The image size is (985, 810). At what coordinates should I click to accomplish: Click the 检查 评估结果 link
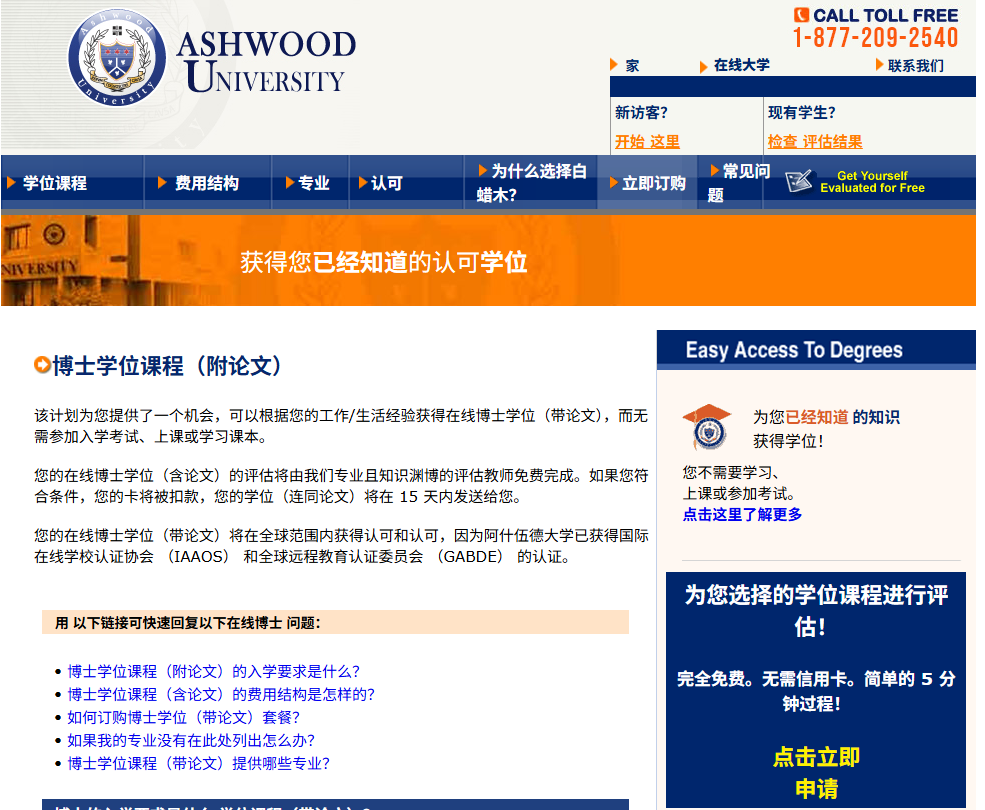point(814,142)
